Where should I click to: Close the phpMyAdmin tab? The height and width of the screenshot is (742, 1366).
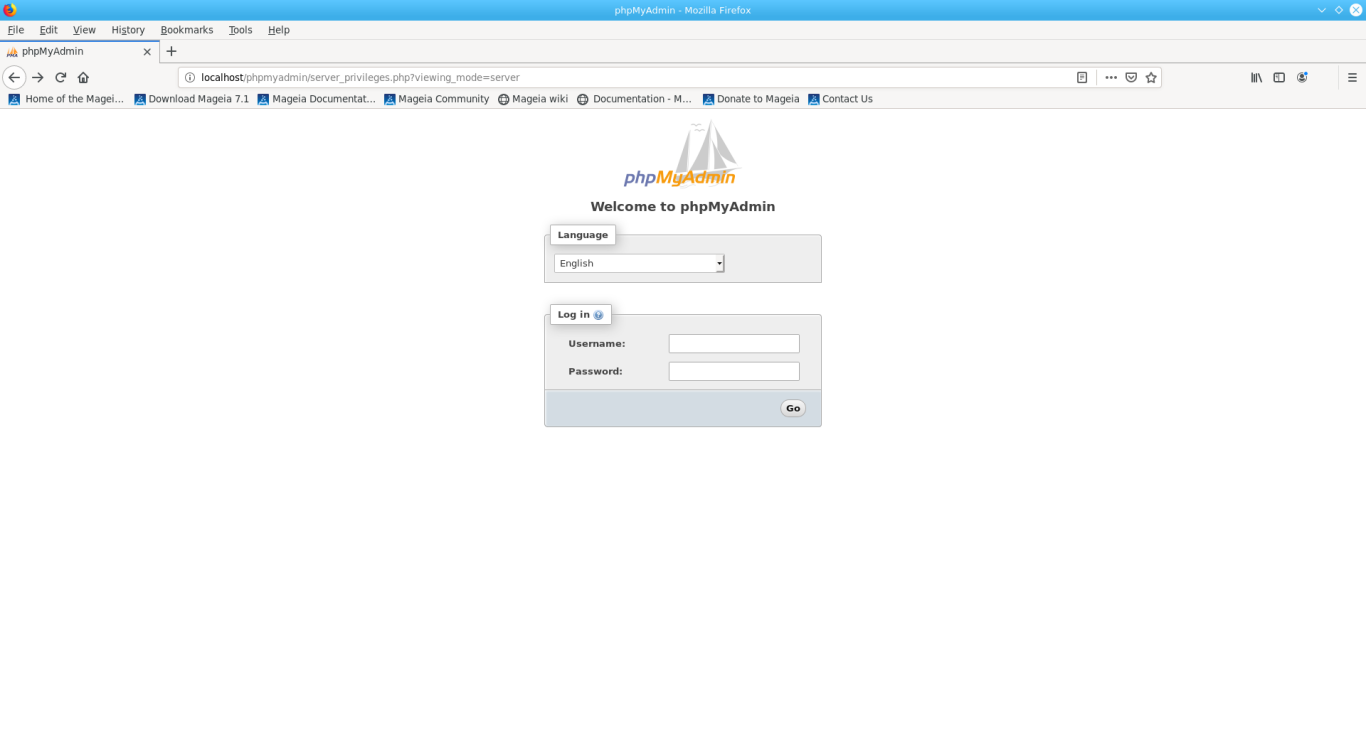pyautogui.click(x=147, y=51)
